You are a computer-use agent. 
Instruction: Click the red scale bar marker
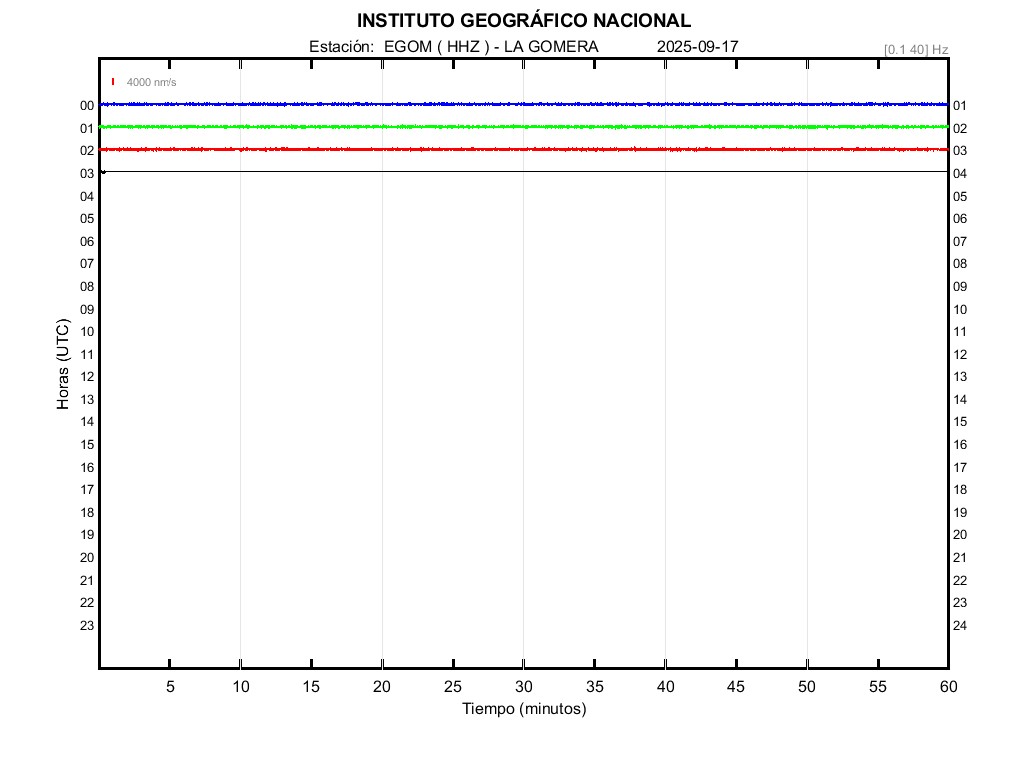pos(113,82)
